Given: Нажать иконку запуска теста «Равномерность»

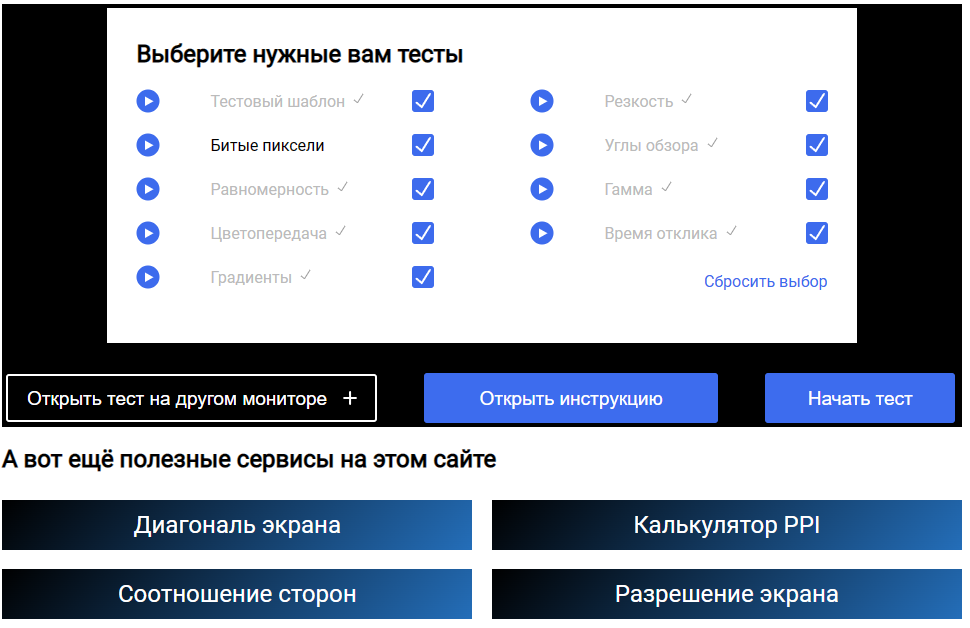Looking at the screenshot, I should 147,189.
